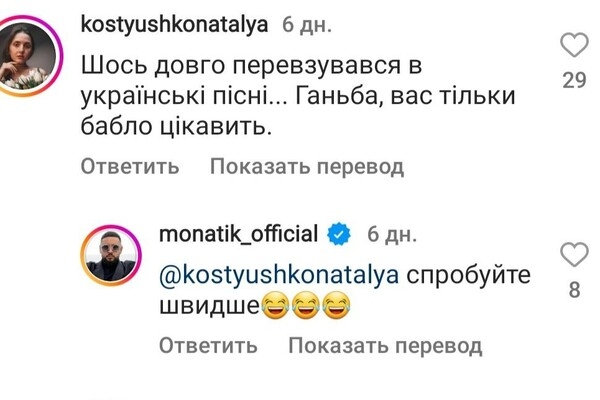600x400 pixels.
Task: View the 8 likes count on the reply
Action: (x=573, y=292)
